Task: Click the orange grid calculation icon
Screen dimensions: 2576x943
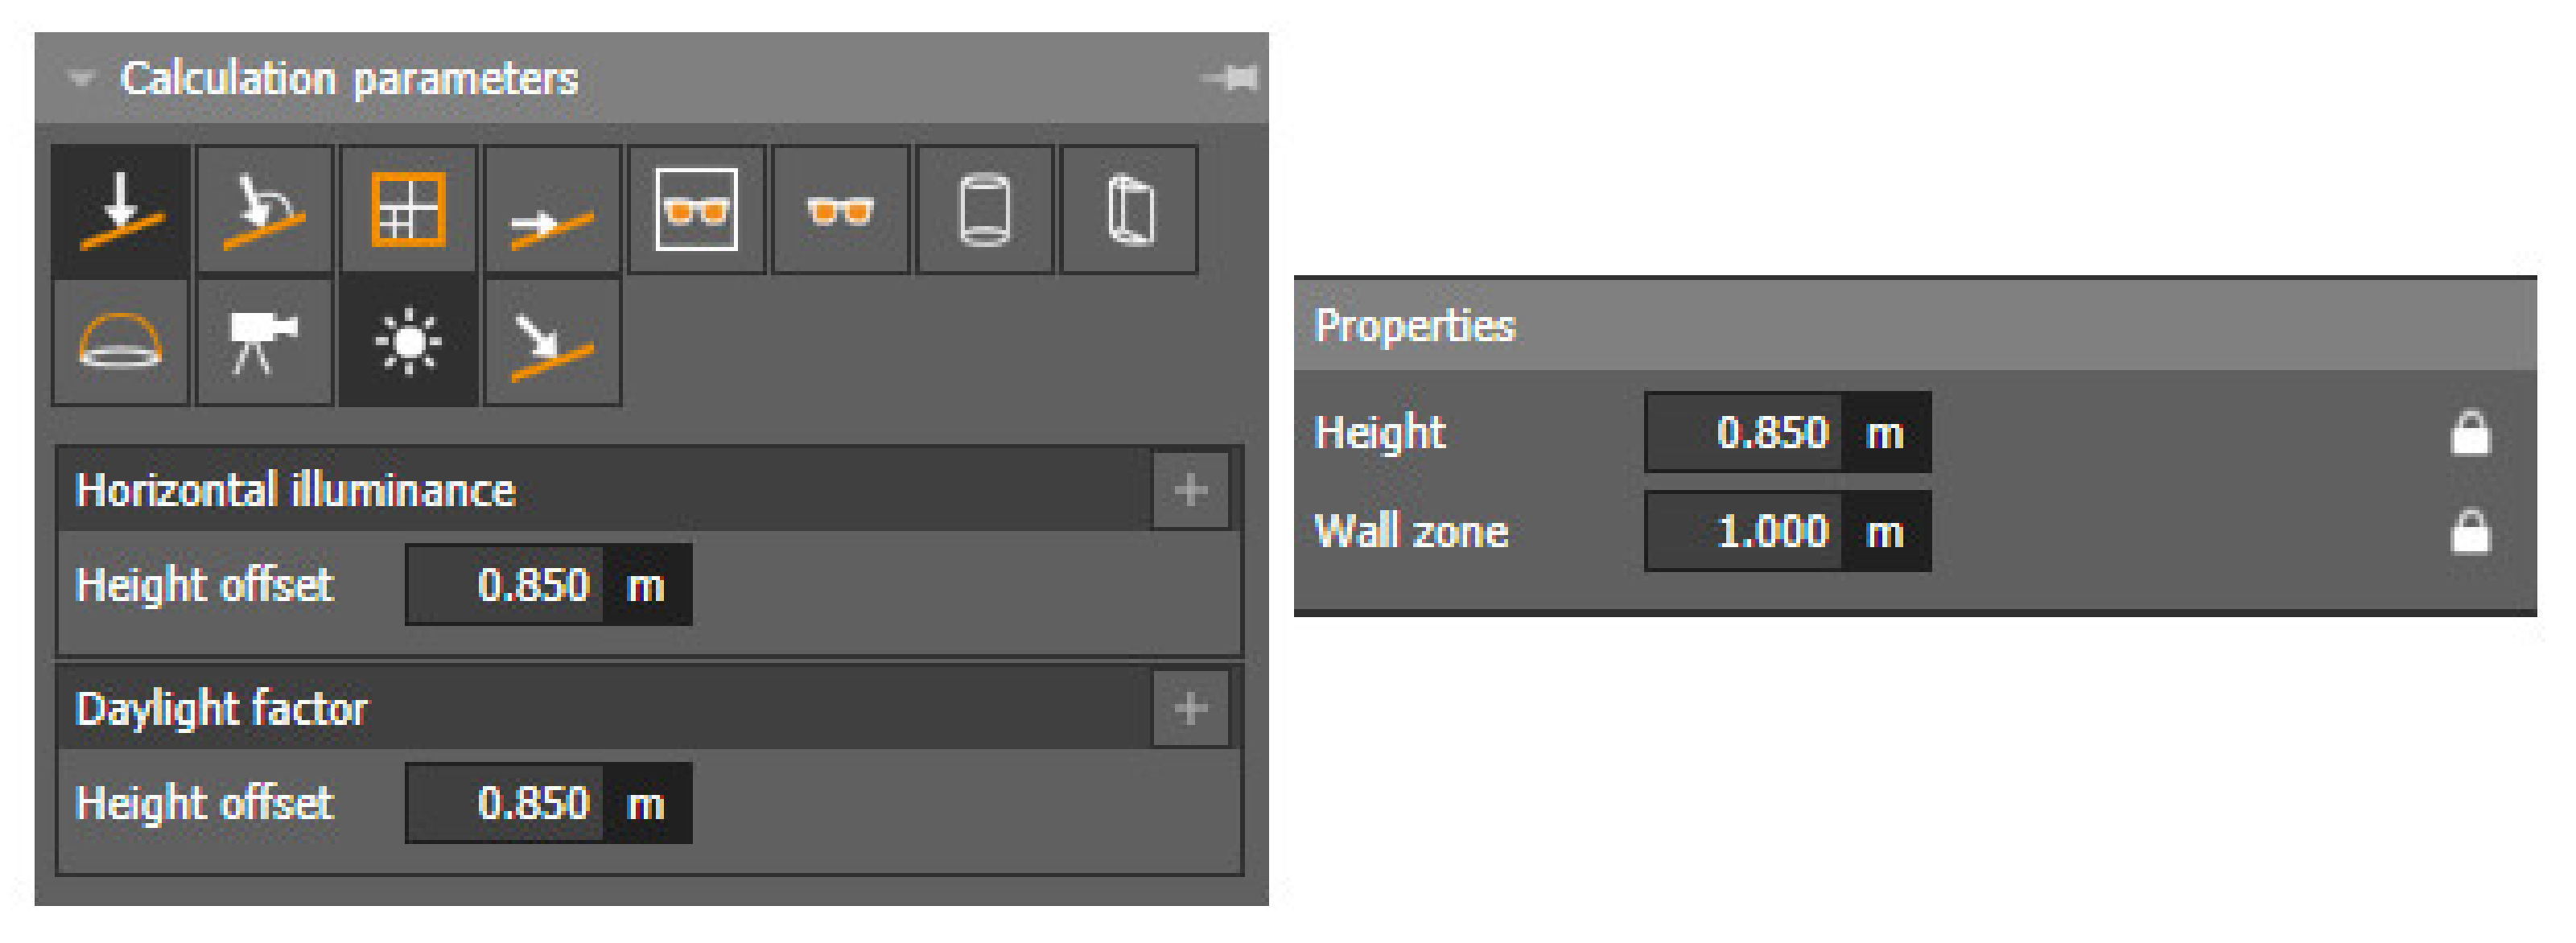Action: click(x=408, y=210)
